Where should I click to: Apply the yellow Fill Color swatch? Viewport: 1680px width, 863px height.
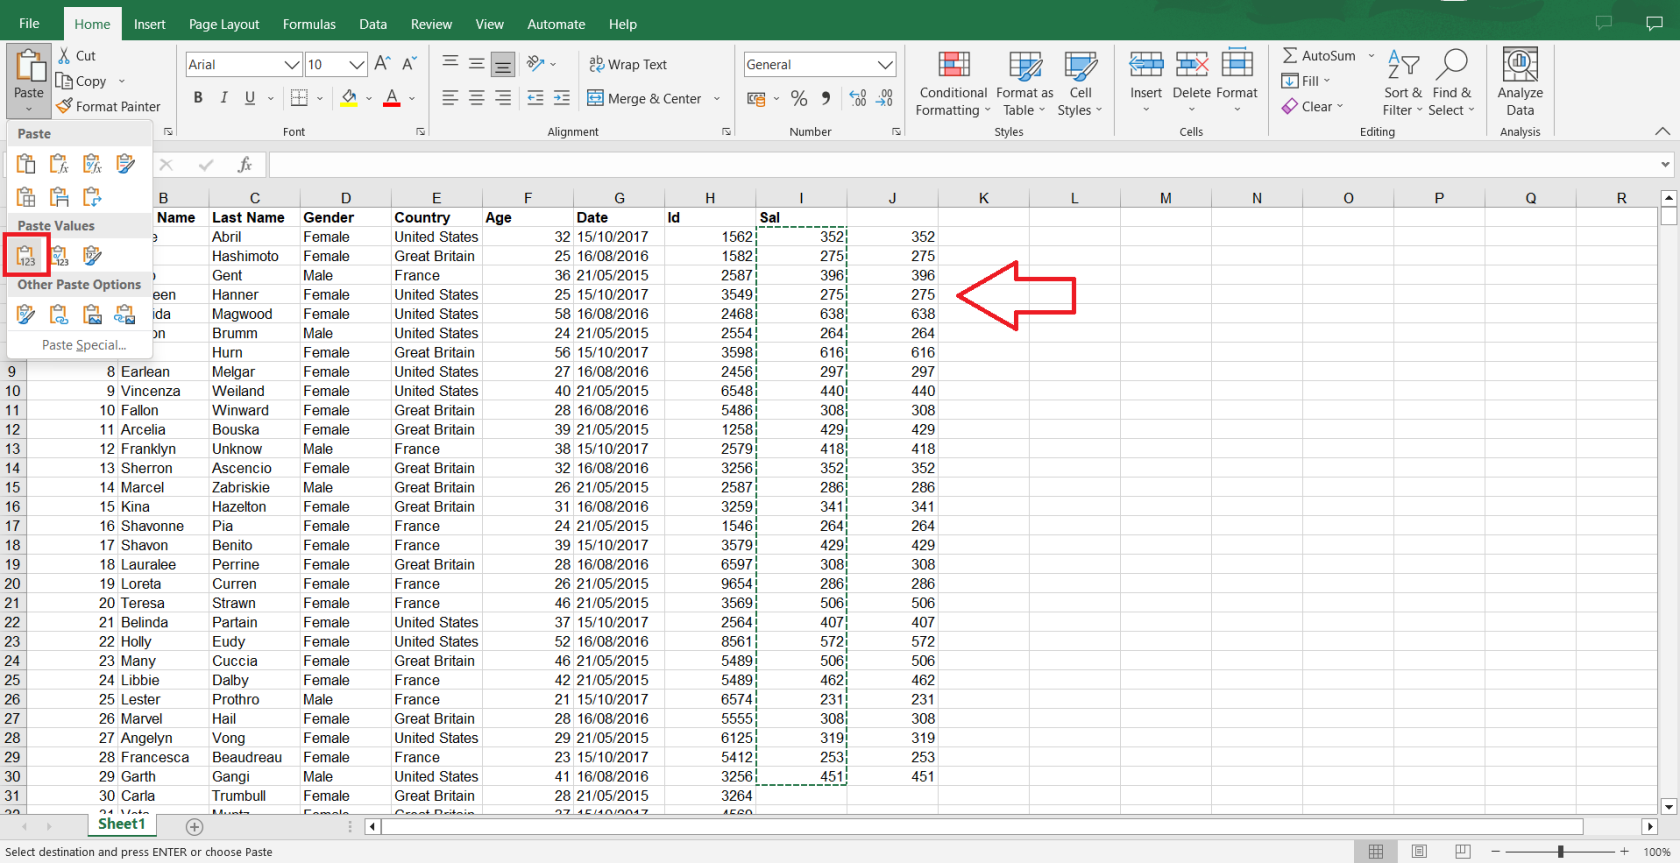[349, 98]
